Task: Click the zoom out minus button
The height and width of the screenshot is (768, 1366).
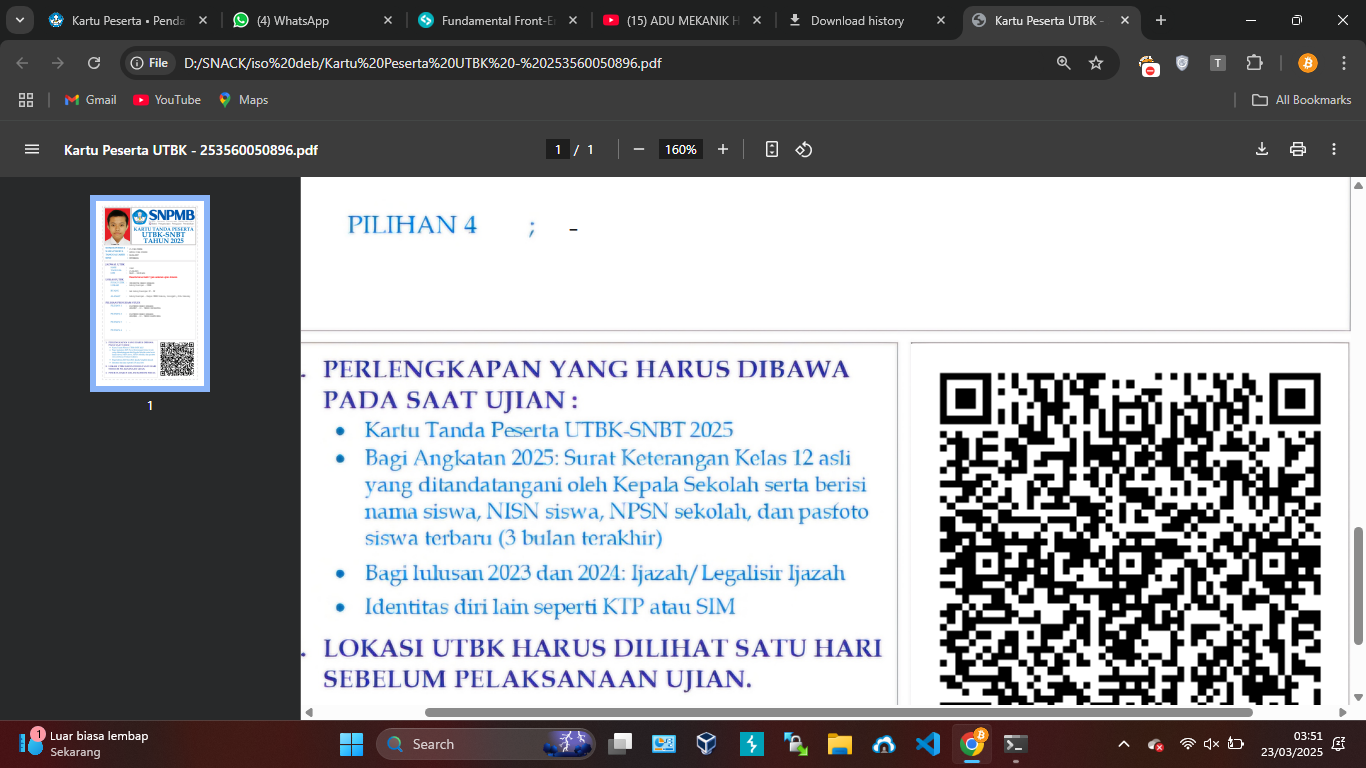Action: (x=638, y=149)
